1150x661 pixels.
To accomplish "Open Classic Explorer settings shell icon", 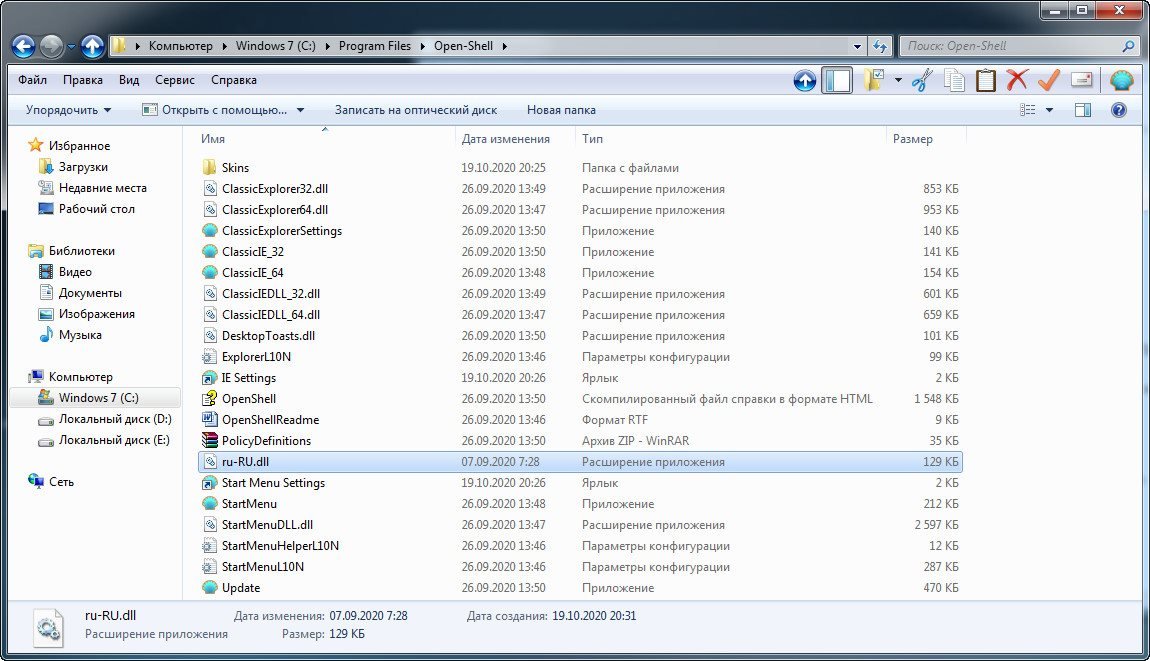I will (x=1121, y=80).
